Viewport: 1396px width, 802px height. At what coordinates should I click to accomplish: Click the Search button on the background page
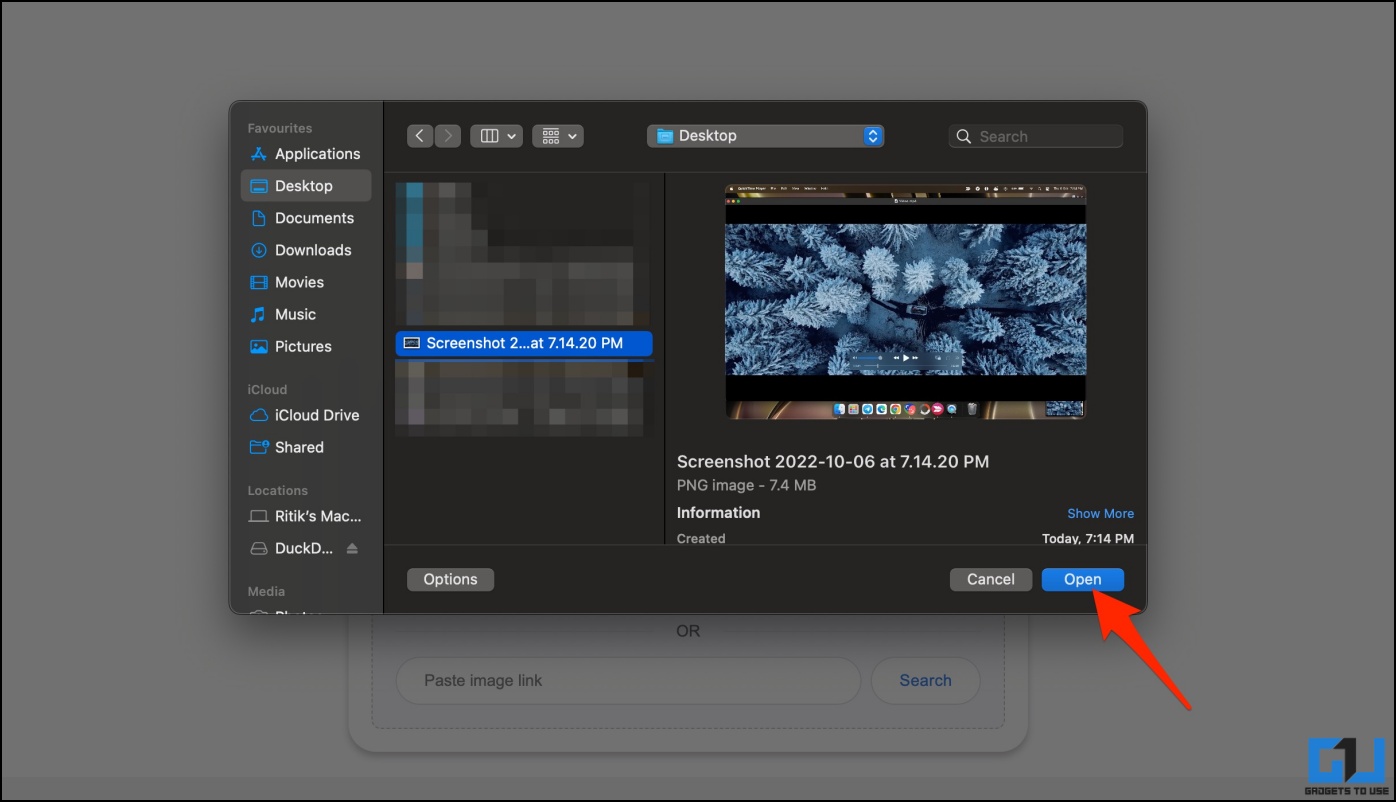coord(925,680)
